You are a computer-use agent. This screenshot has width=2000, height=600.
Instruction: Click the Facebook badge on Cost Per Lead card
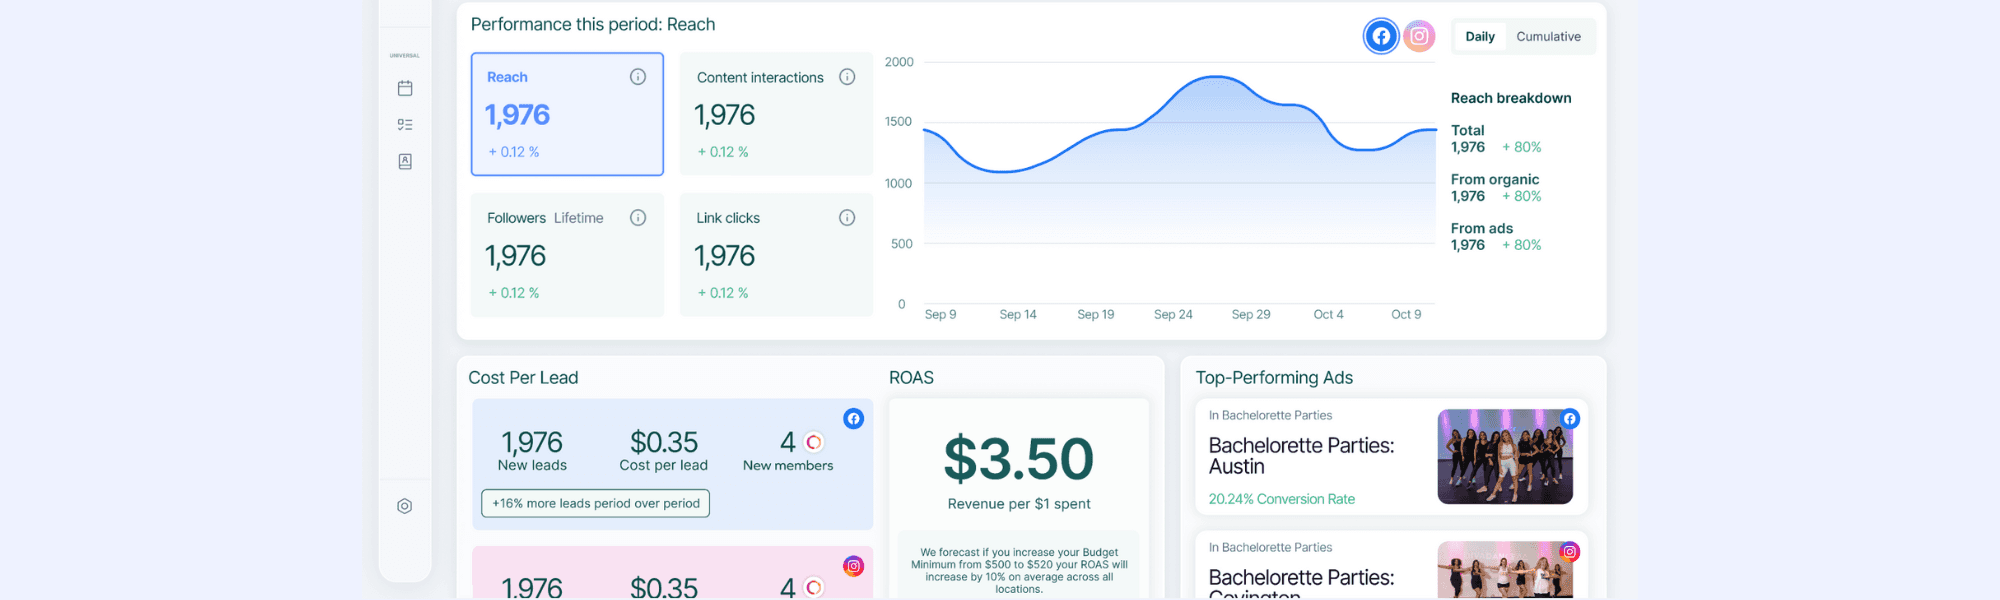pyautogui.click(x=853, y=419)
